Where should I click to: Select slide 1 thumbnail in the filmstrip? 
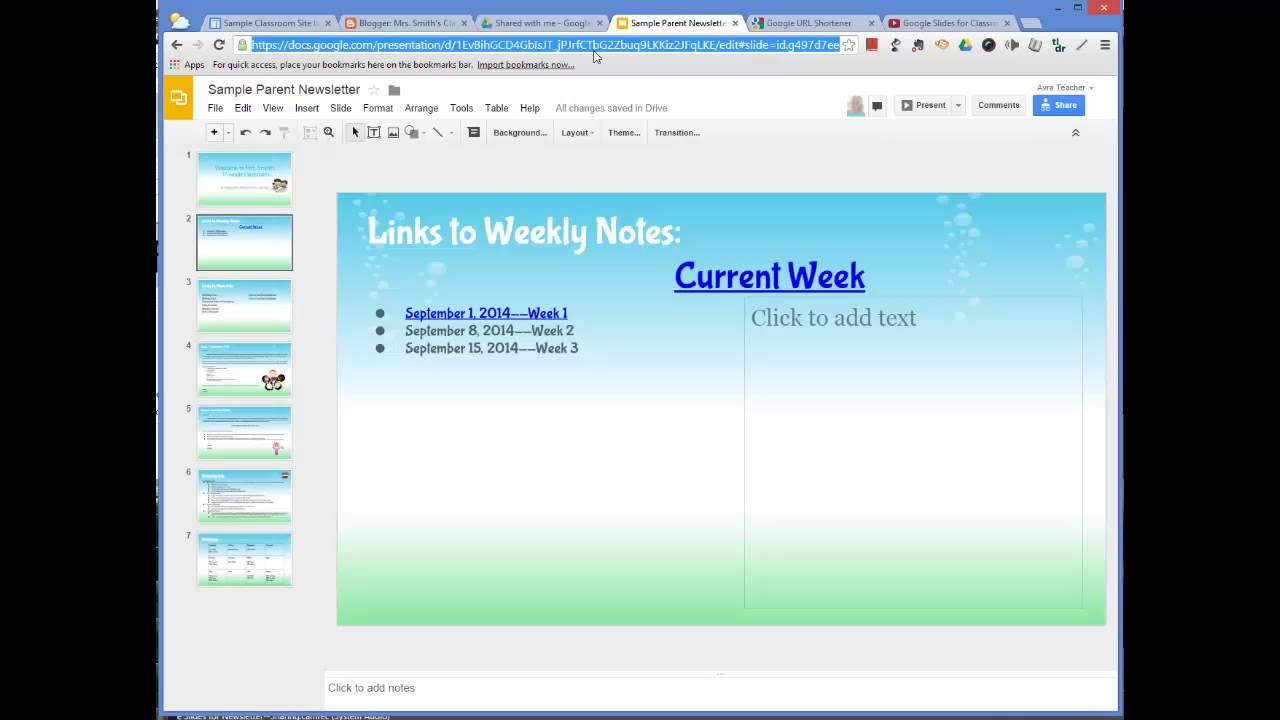click(x=244, y=179)
